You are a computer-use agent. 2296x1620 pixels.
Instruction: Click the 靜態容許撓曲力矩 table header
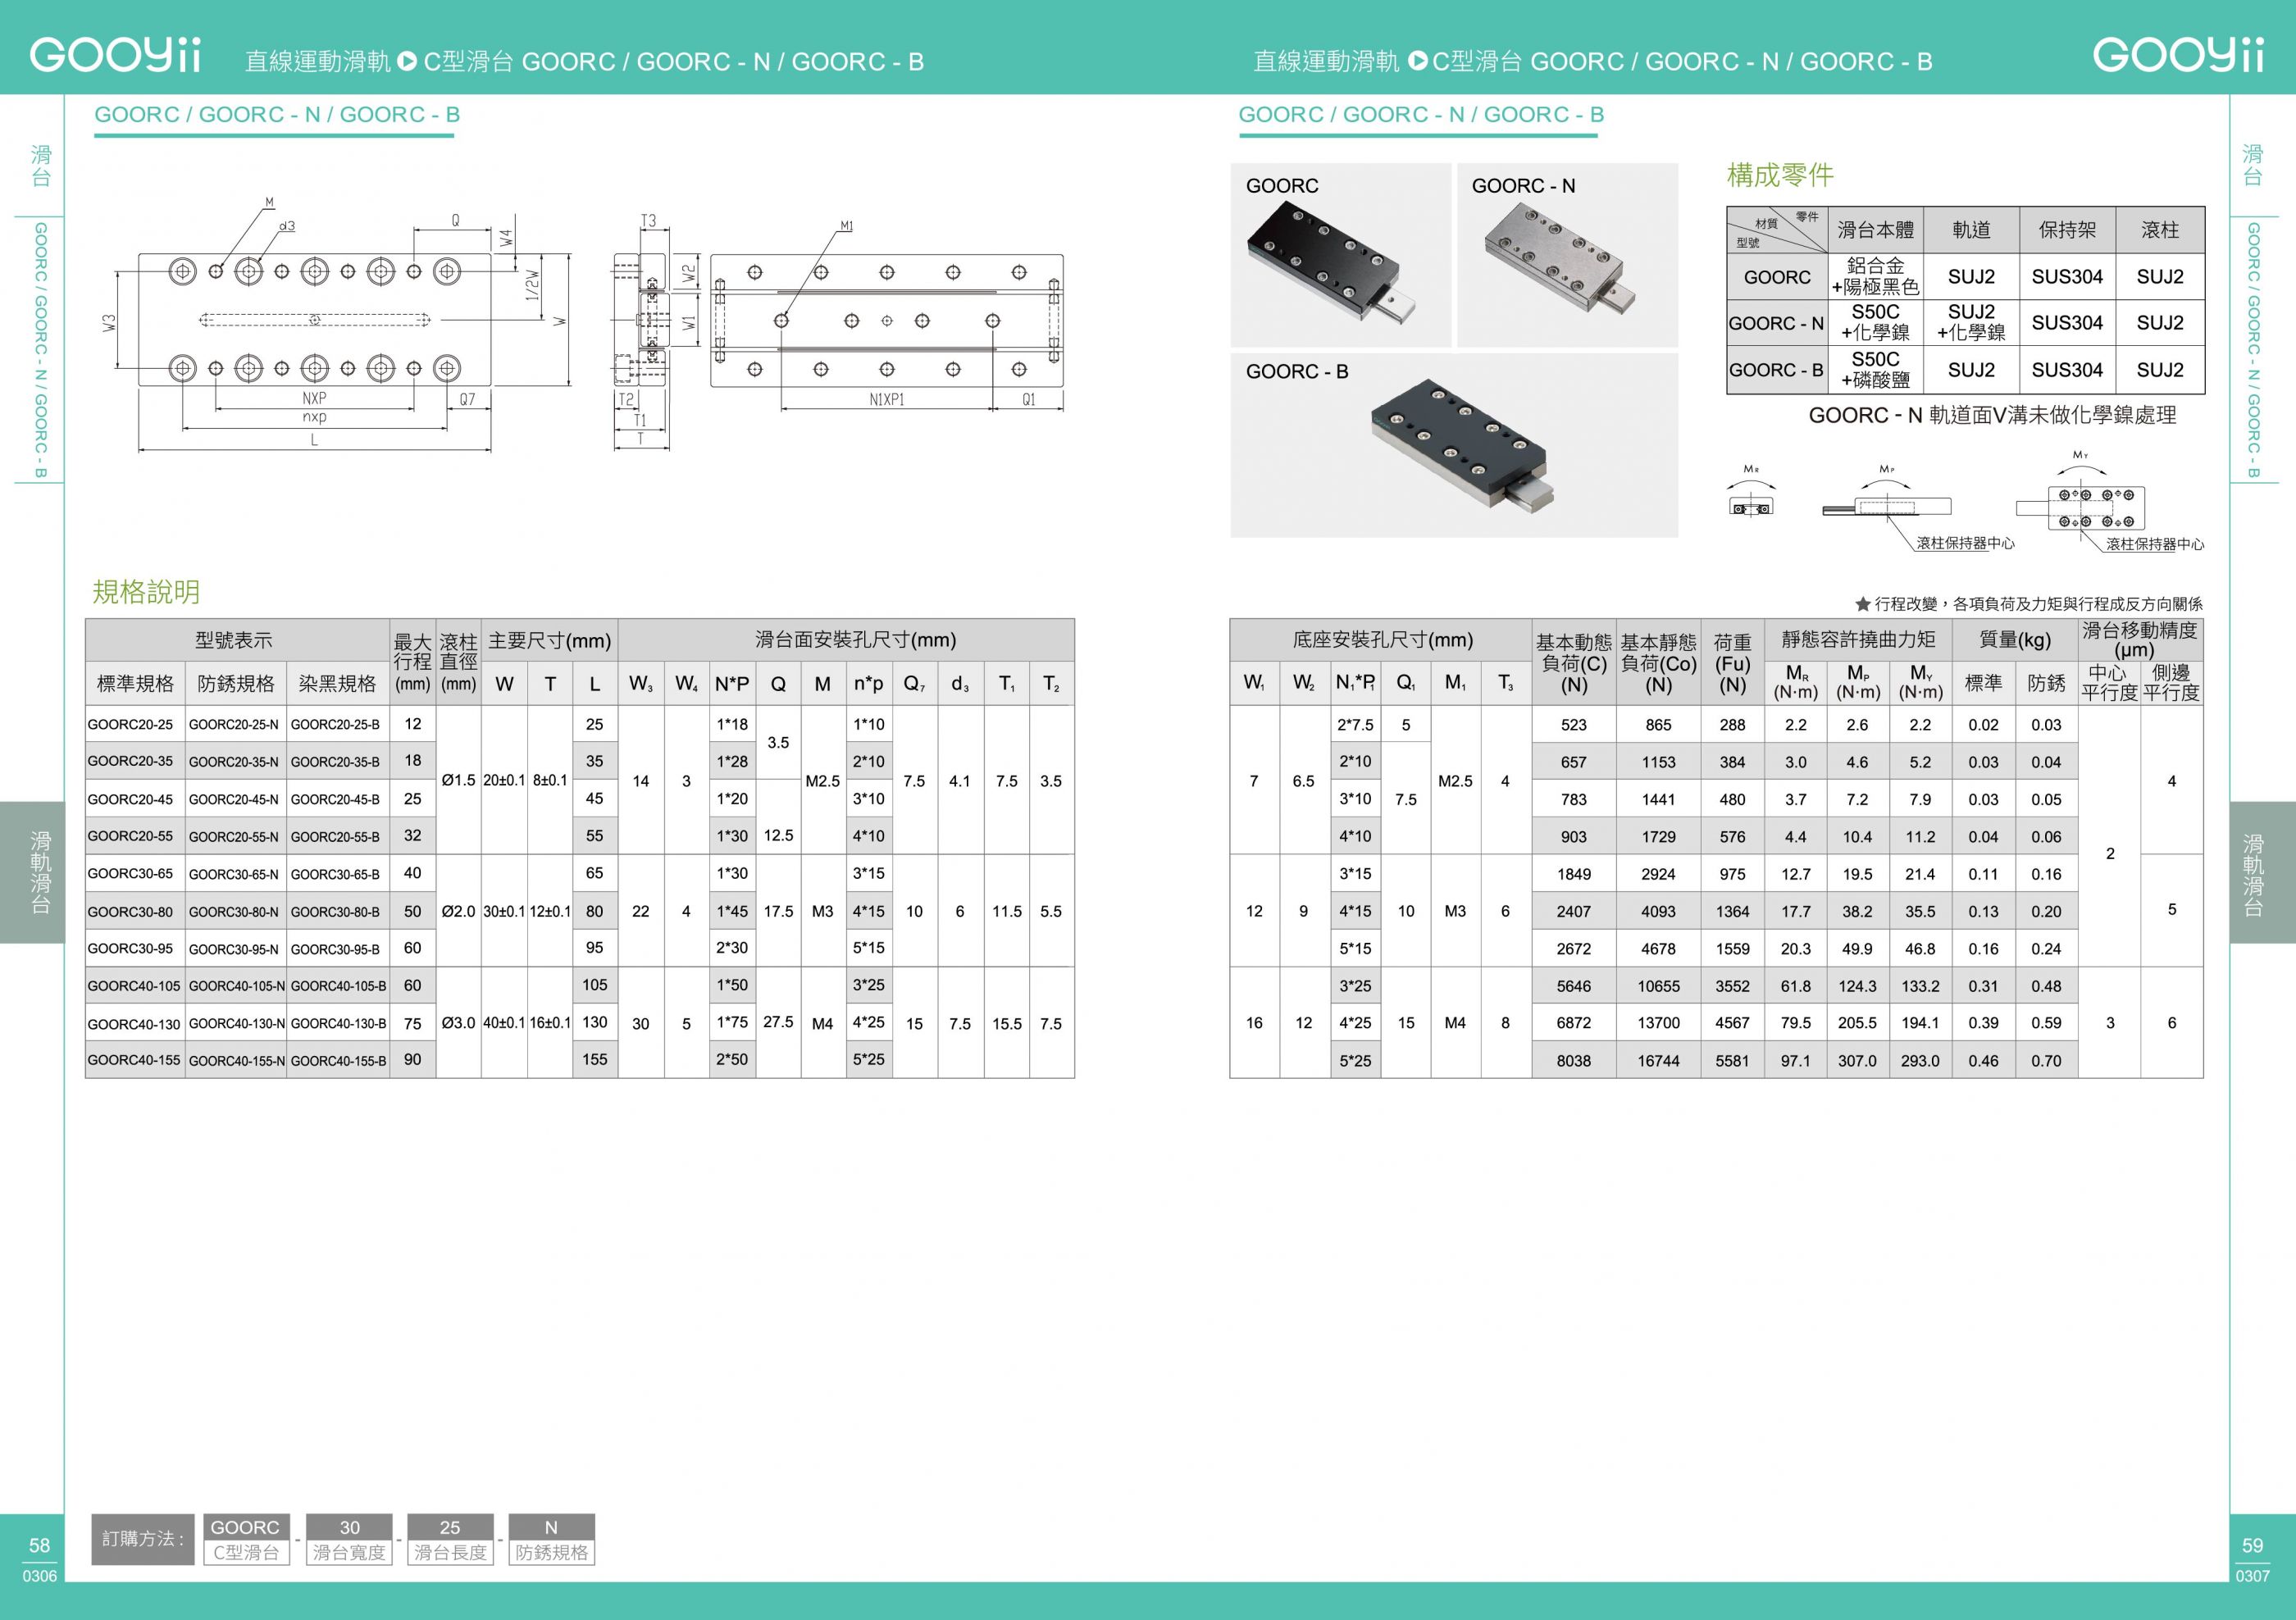tap(1857, 640)
